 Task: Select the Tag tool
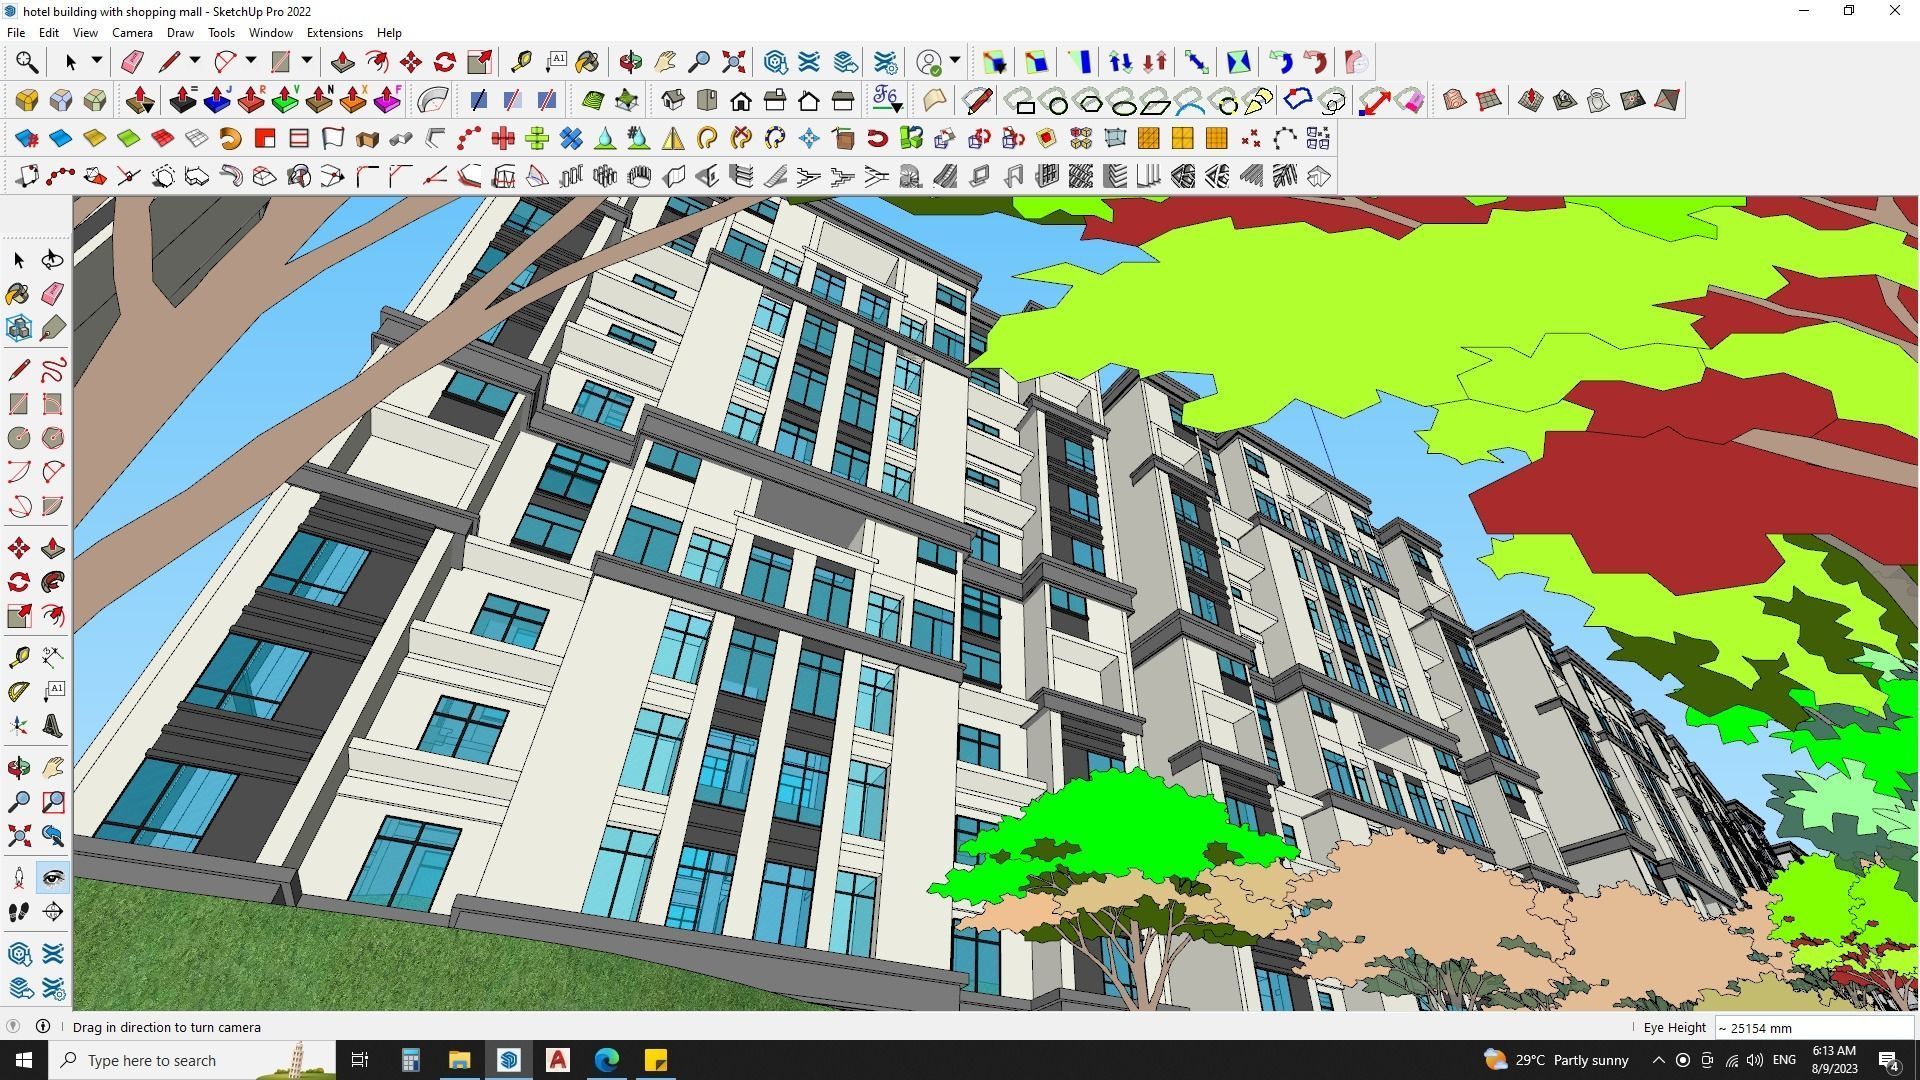[x=52, y=328]
